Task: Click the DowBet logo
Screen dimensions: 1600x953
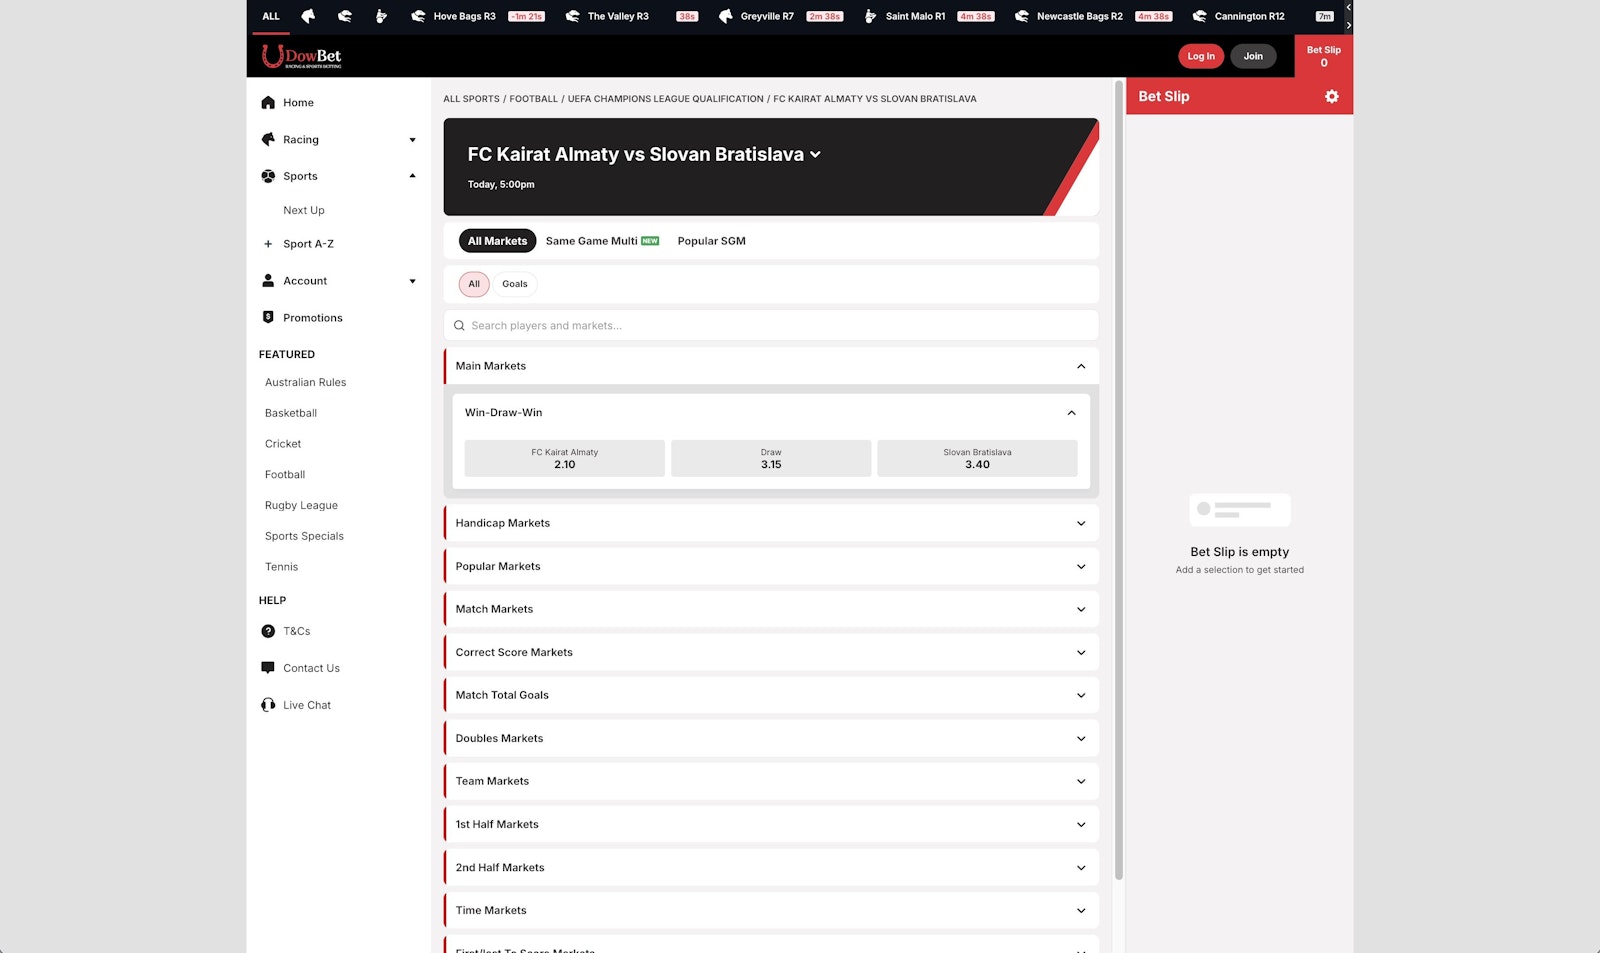Action: pyautogui.click(x=302, y=57)
